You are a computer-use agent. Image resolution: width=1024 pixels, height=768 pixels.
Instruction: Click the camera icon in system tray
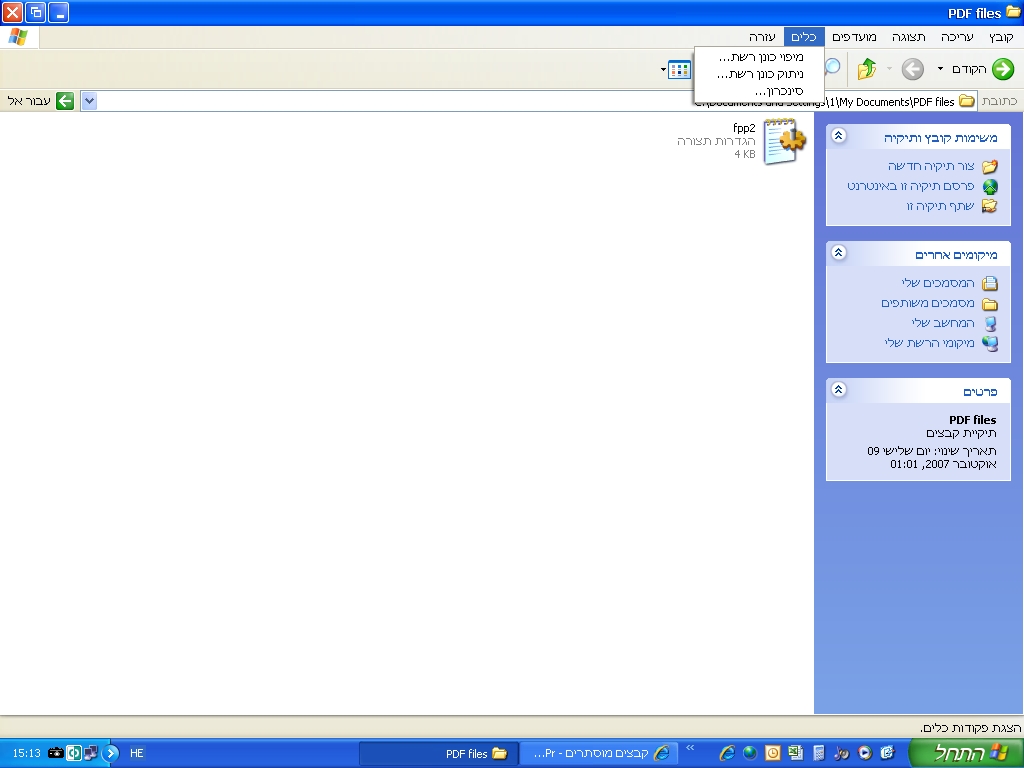[x=56, y=753]
